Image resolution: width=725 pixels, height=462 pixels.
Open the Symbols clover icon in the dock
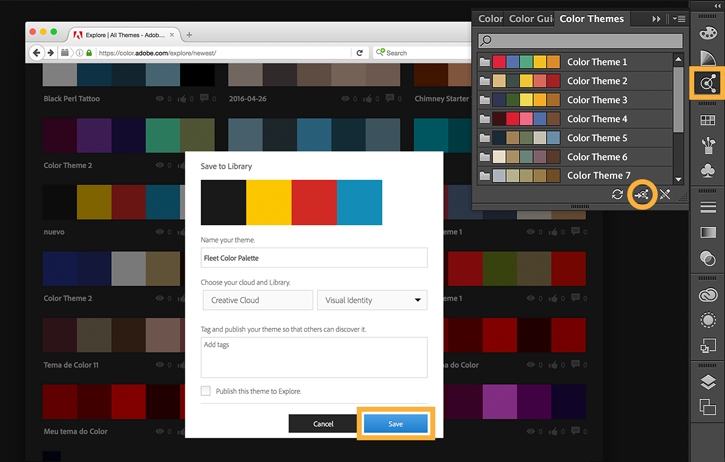[x=708, y=171]
